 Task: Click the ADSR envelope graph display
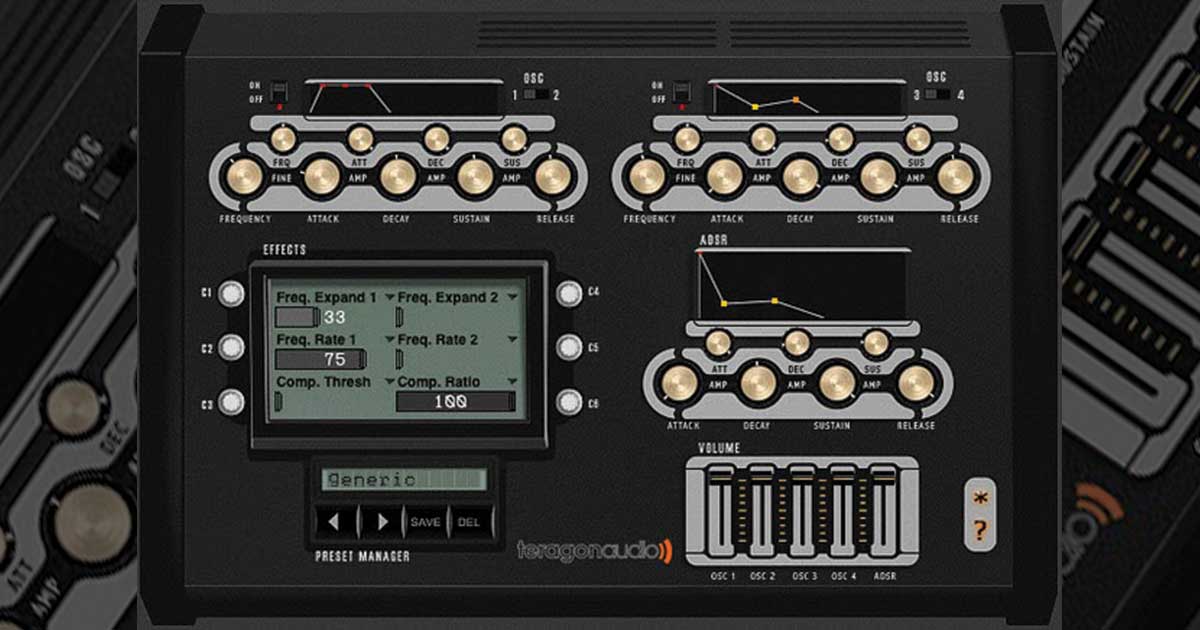803,286
